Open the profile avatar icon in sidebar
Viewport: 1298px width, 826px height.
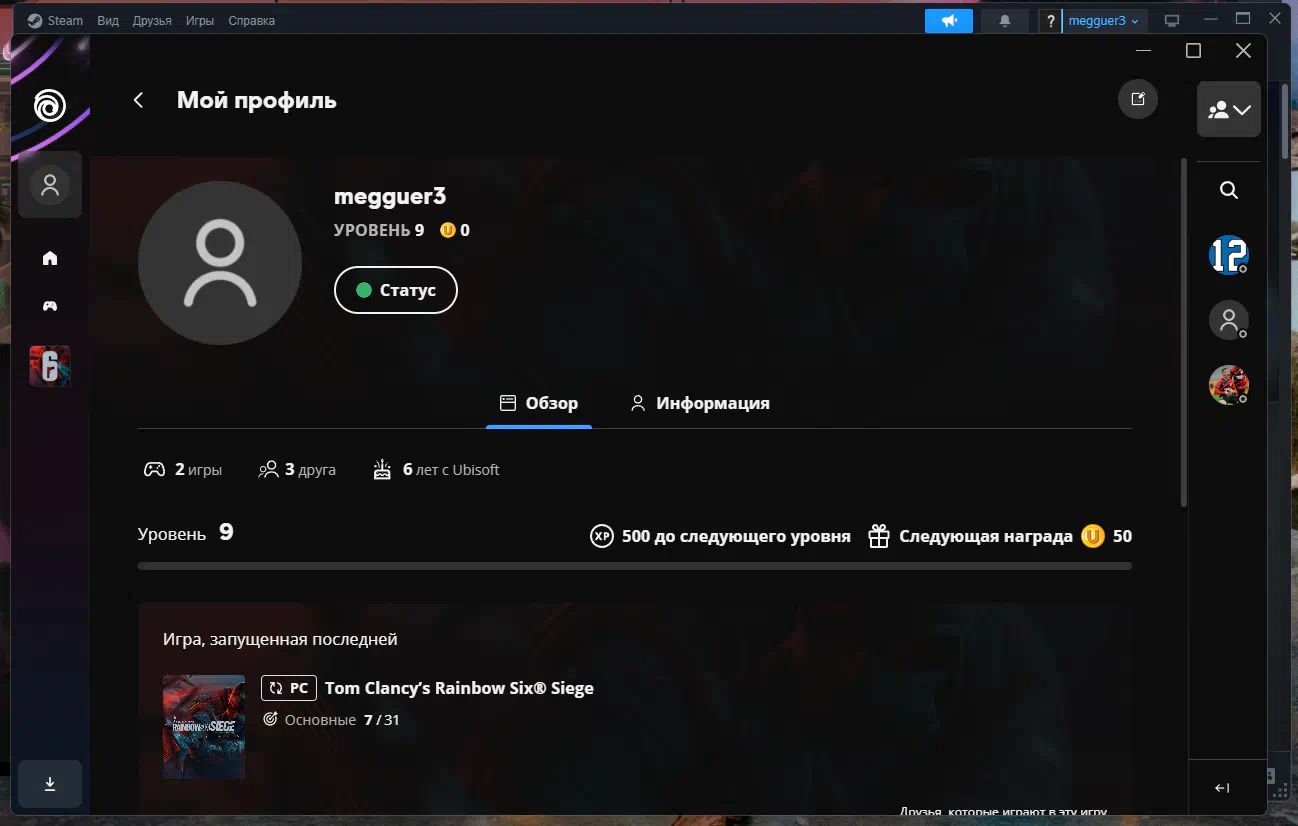(50, 185)
